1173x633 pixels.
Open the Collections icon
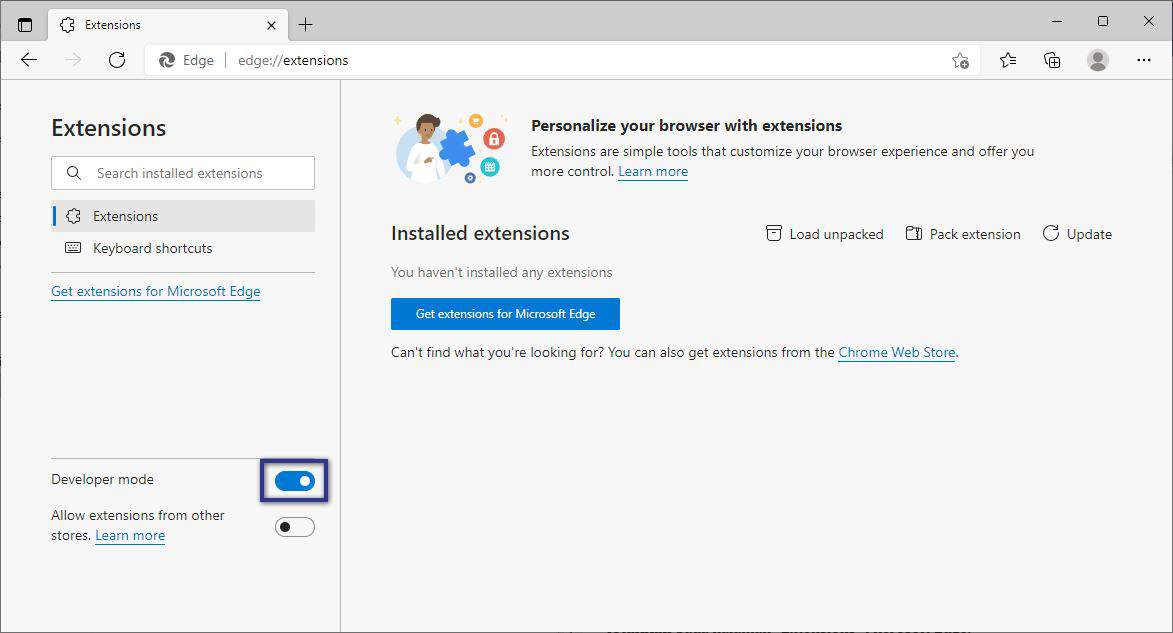[1052, 60]
